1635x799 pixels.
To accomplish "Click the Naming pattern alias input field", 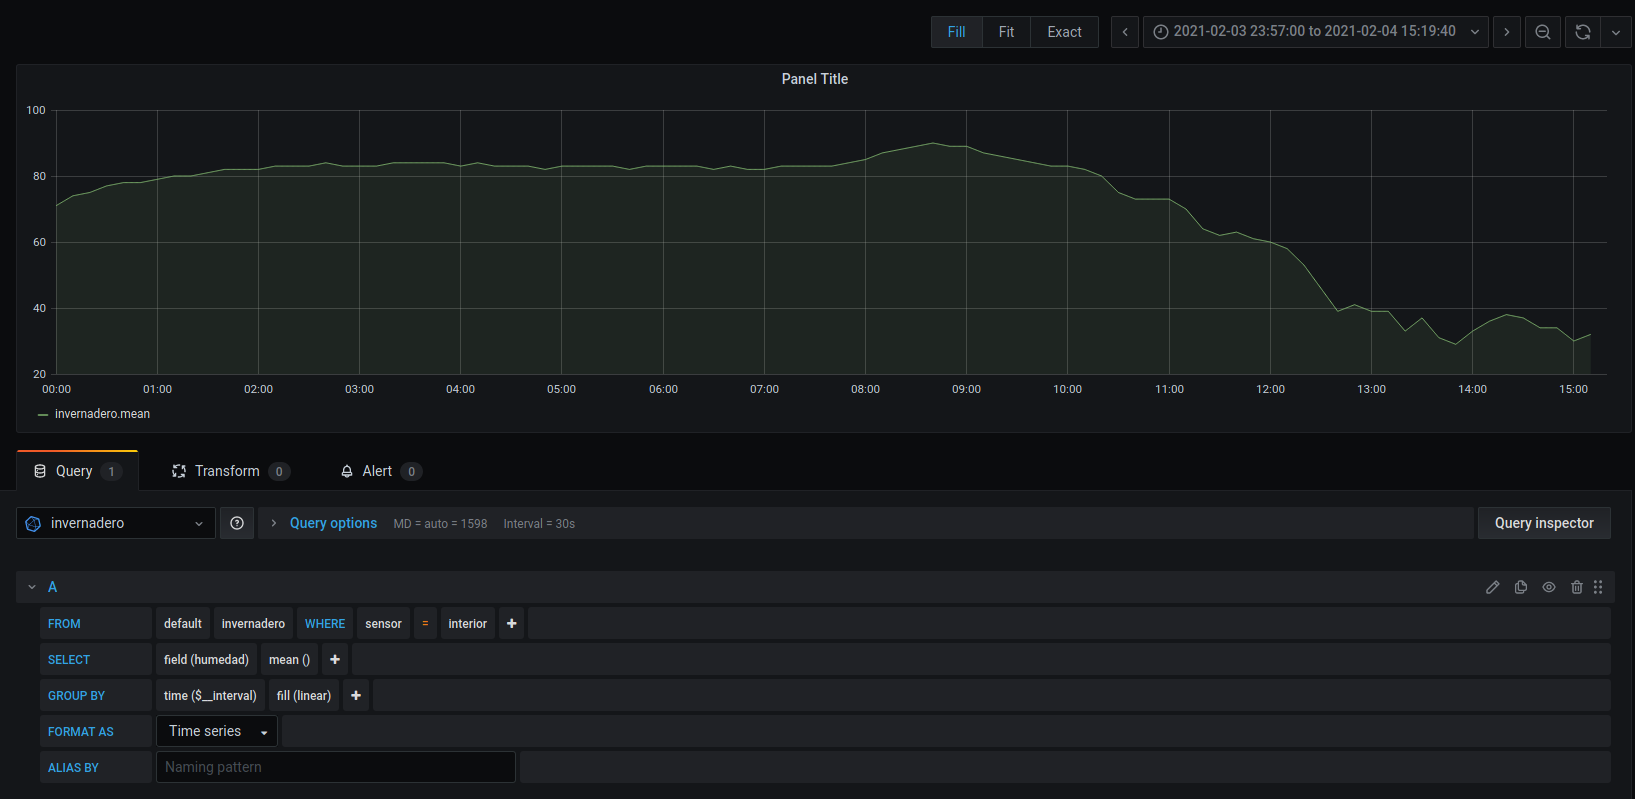I will [x=335, y=767].
